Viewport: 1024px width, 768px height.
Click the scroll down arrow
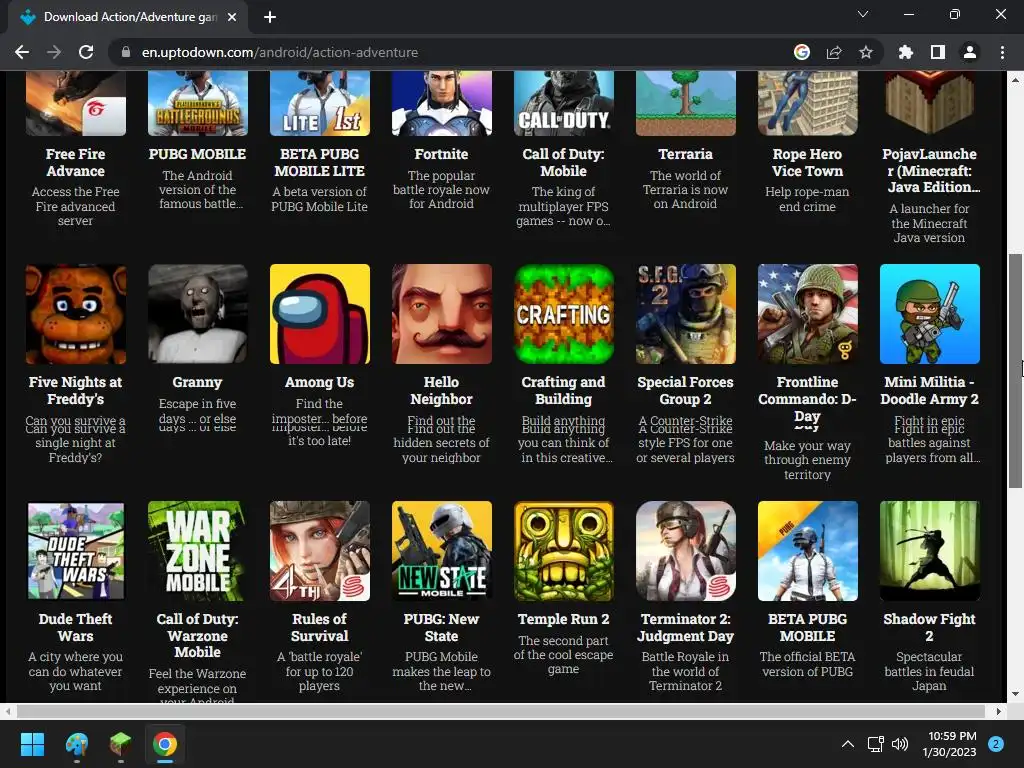1015,694
